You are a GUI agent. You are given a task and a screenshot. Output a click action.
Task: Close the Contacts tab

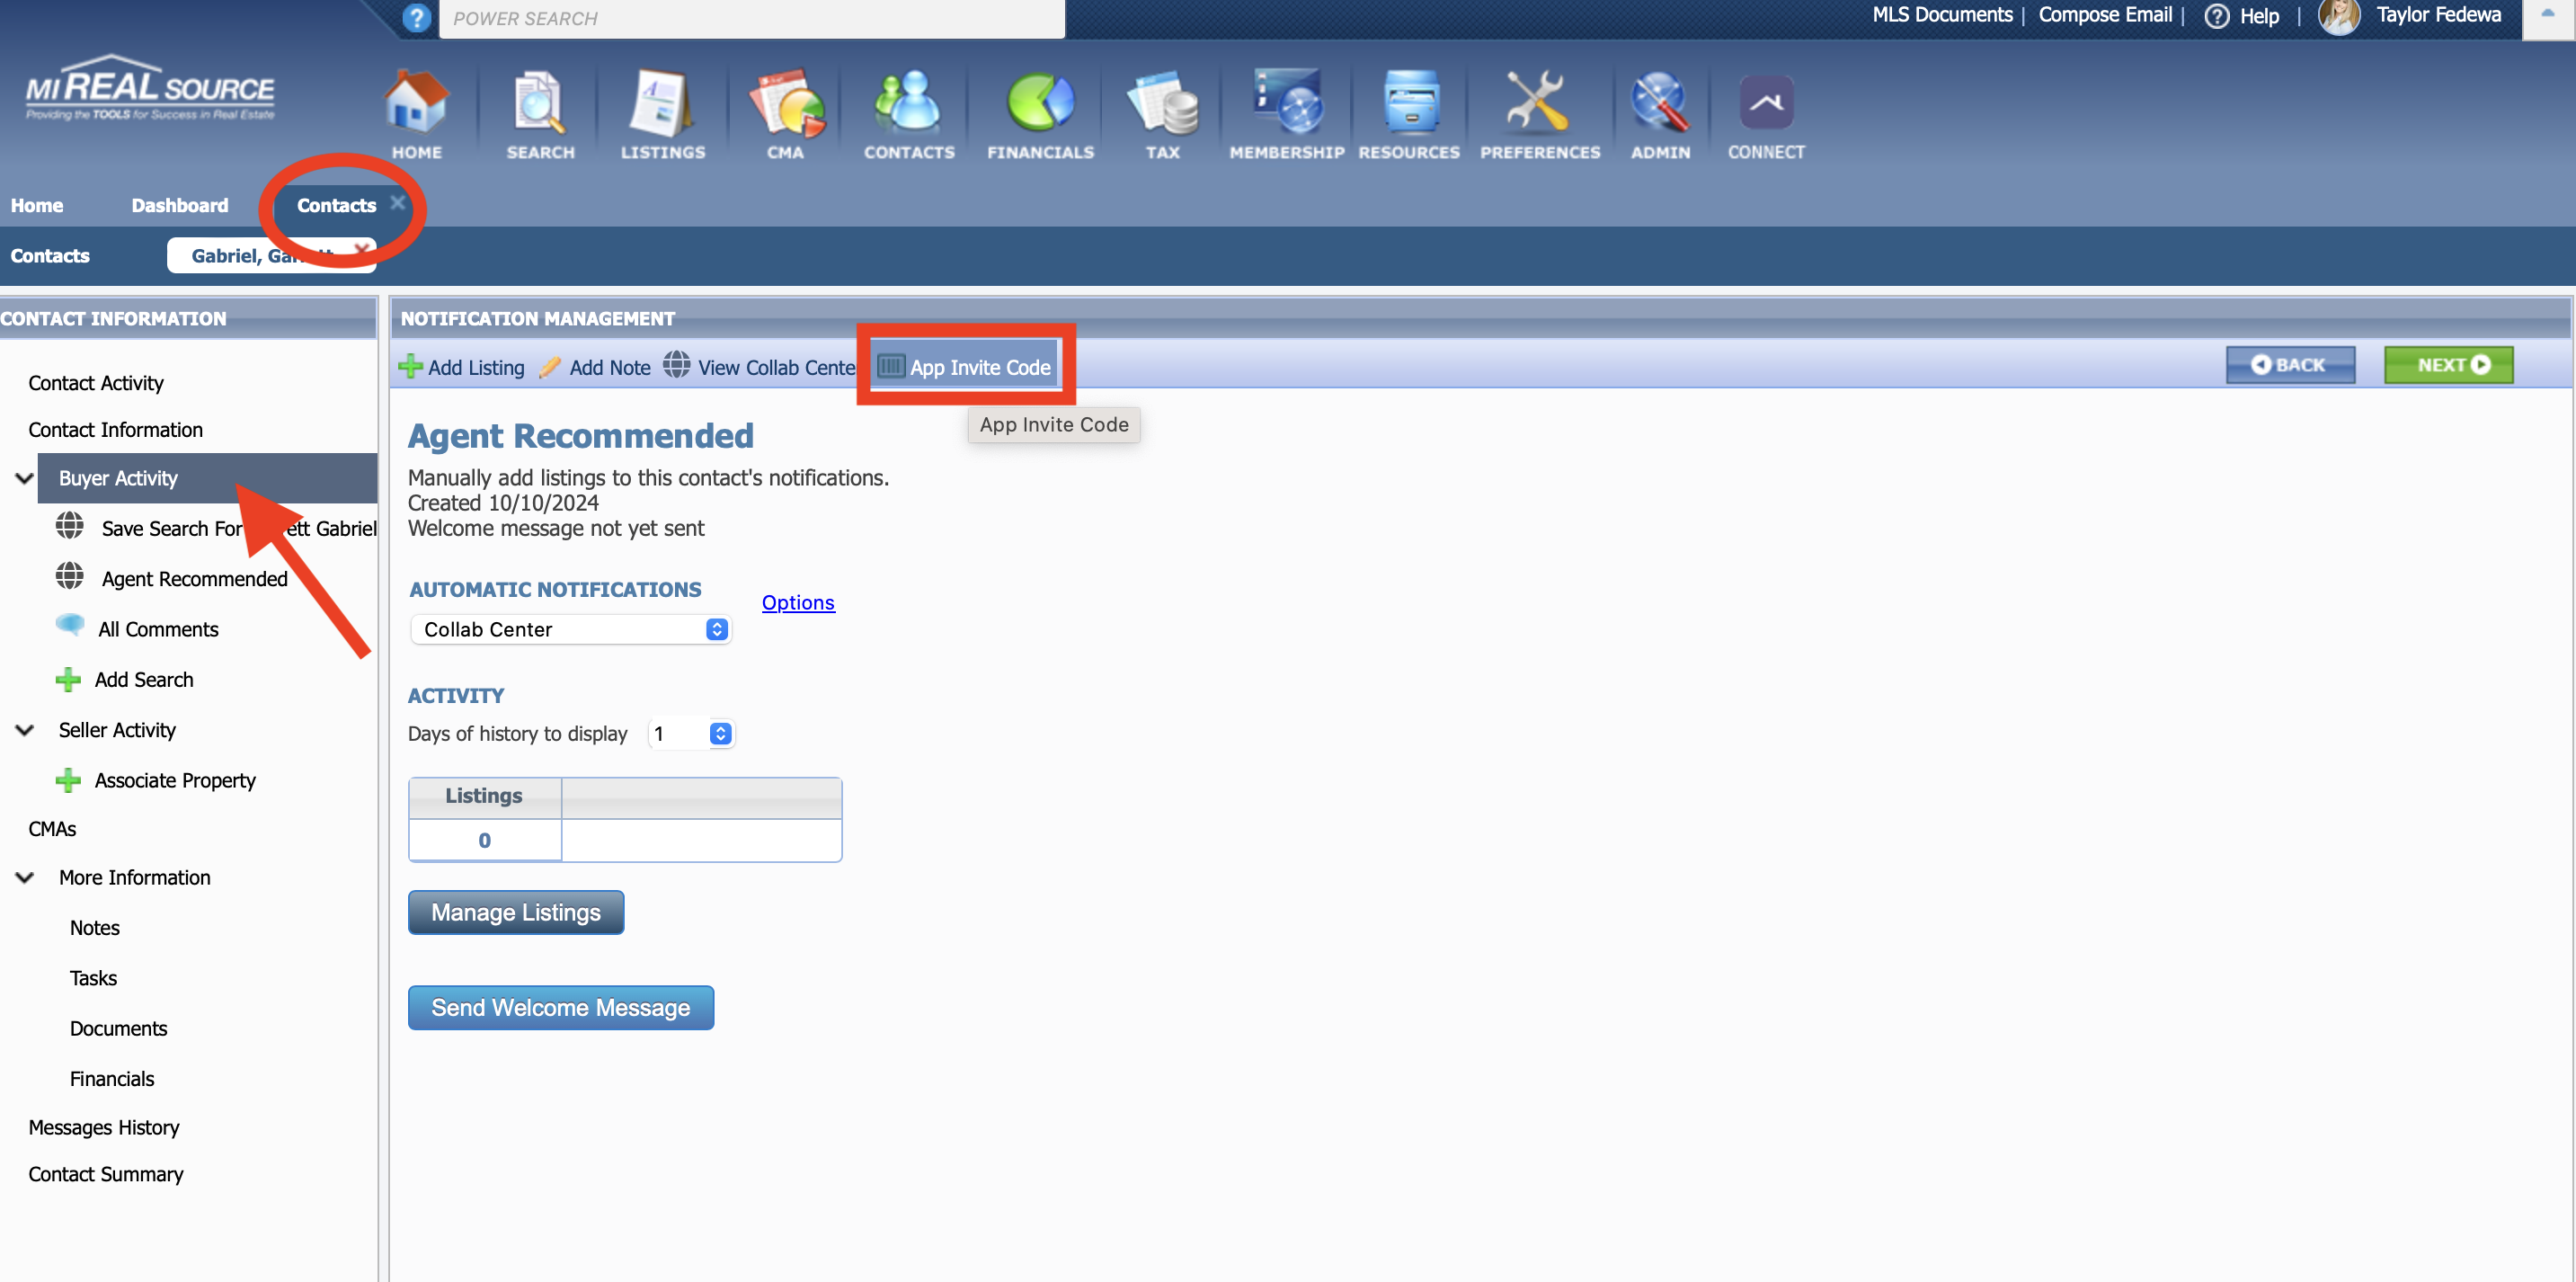tap(397, 202)
